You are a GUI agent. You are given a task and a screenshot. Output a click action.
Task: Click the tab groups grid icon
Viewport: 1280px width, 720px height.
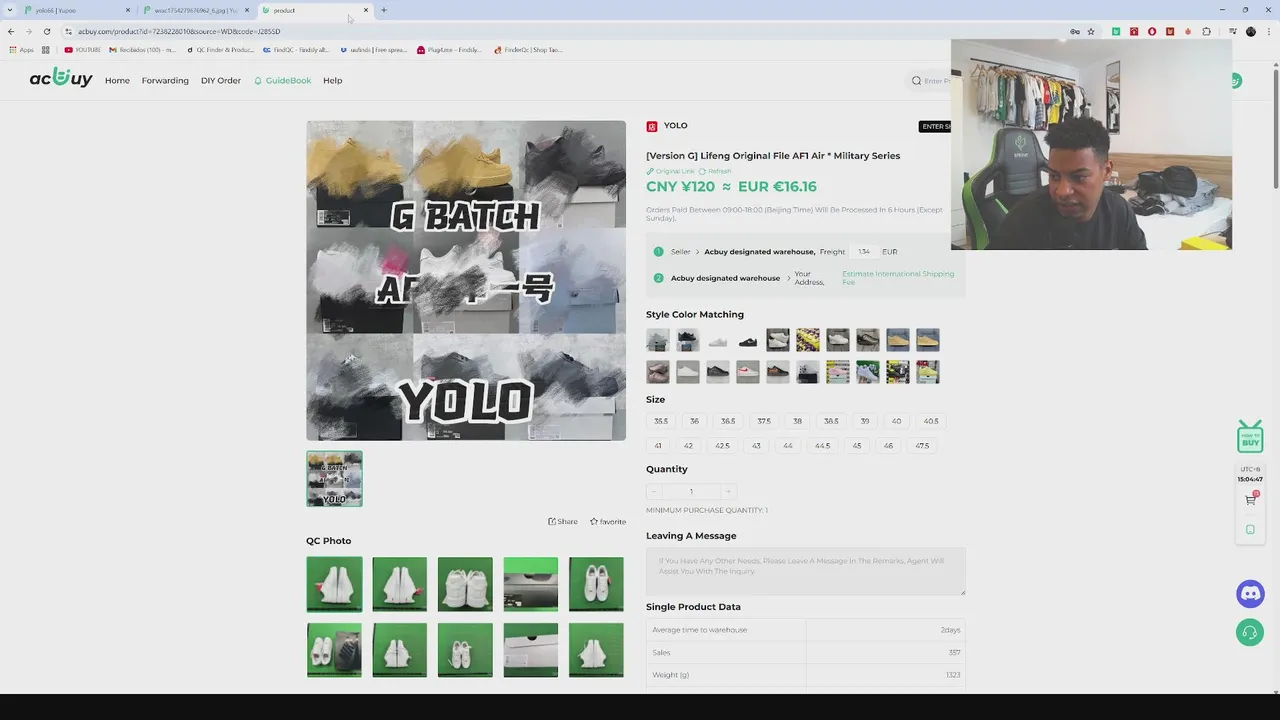tap(45, 49)
